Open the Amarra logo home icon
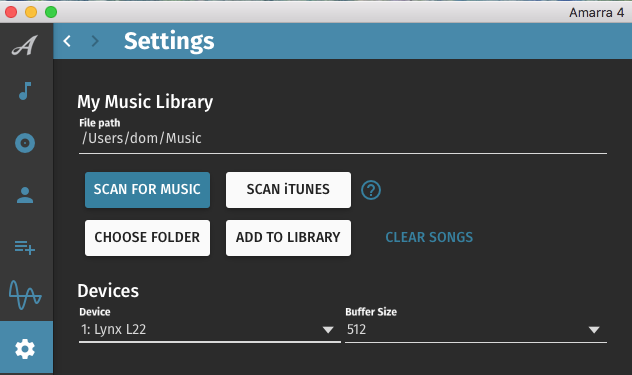 pyautogui.click(x=25, y=45)
